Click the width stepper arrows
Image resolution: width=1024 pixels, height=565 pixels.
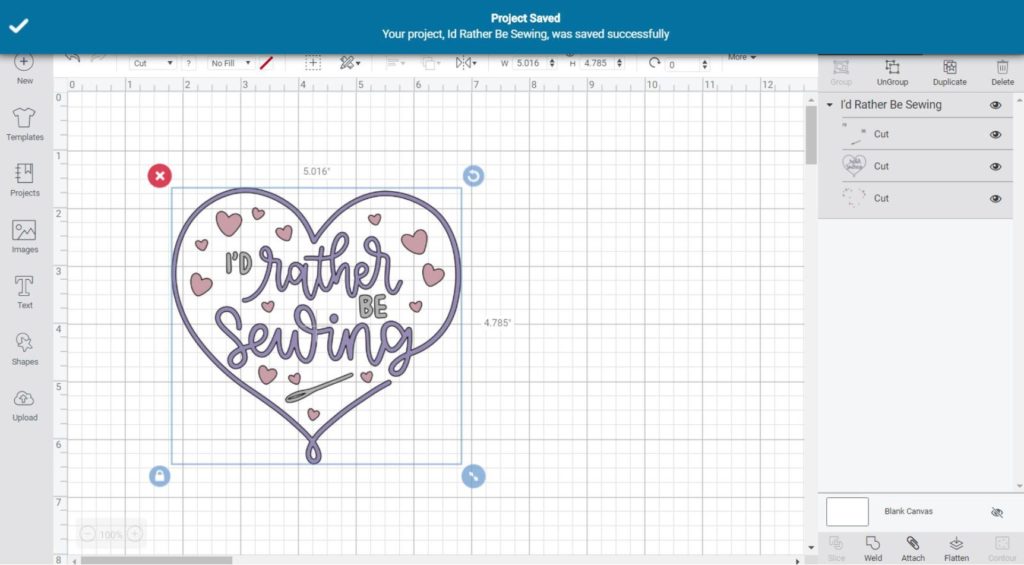pyautogui.click(x=552, y=63)
